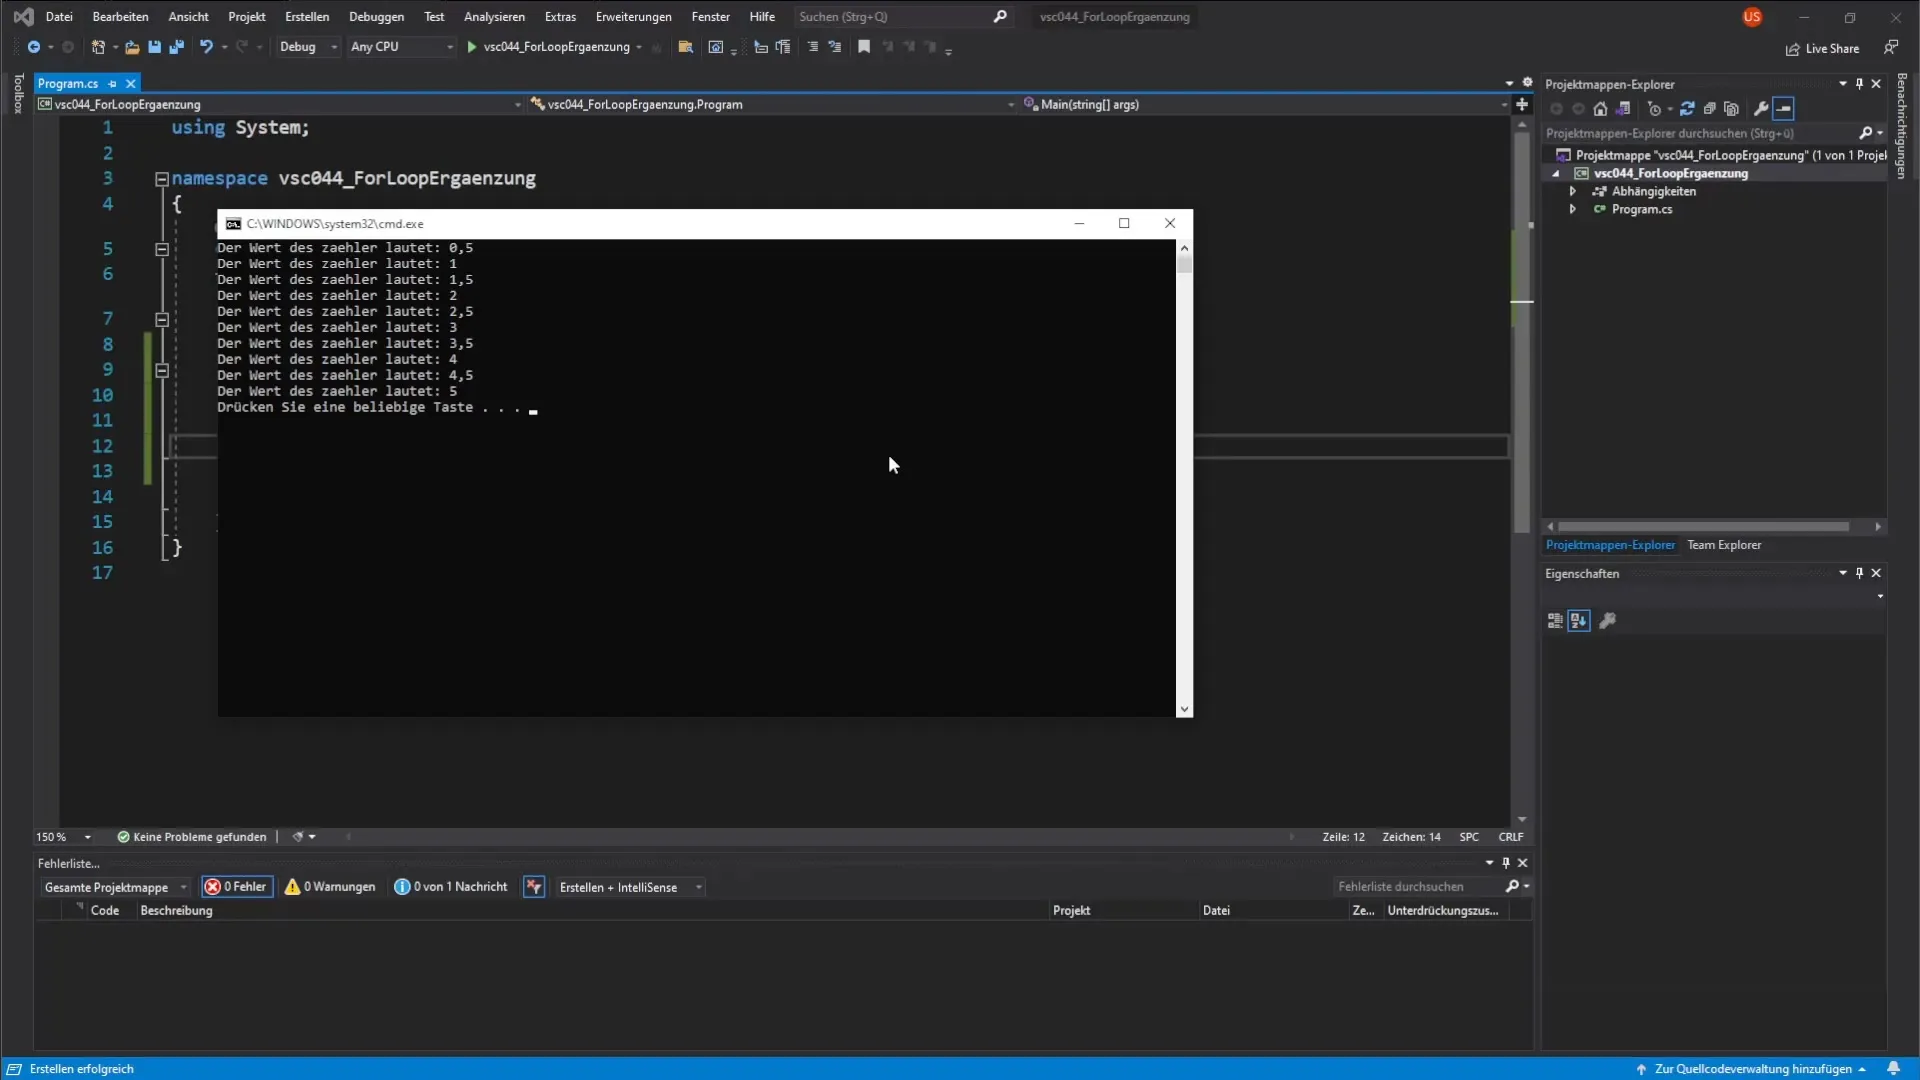The height and width of the screenshot is (1080, 1920).
Task: Click the notifications bell in status bar
Action: pos(1893,1069)
